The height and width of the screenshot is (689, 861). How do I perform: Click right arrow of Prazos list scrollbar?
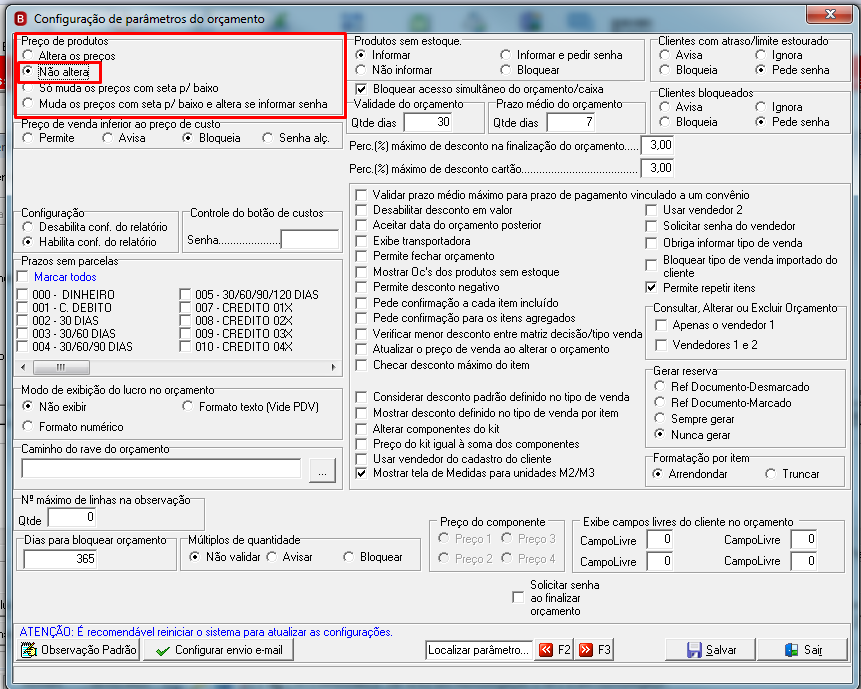(333, 367)
